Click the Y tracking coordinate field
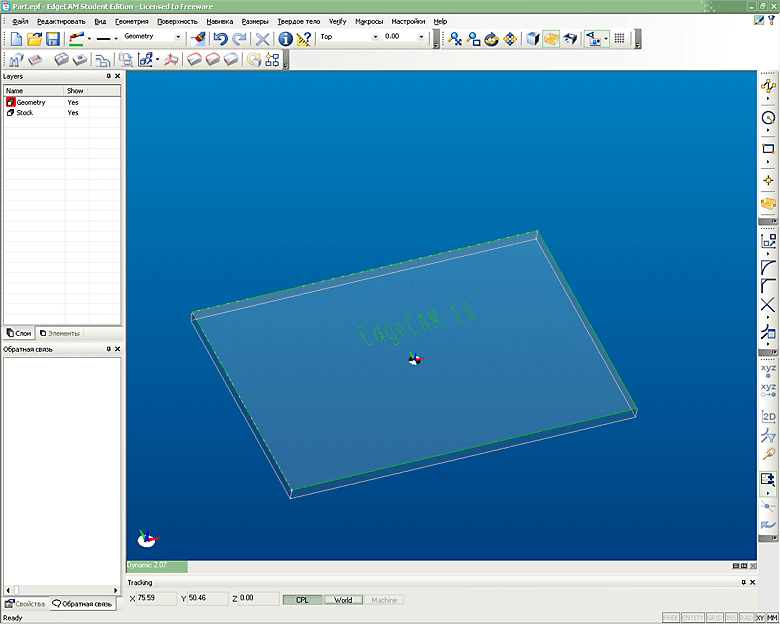This screenshot has width=780, height=624. pos(208,598)
